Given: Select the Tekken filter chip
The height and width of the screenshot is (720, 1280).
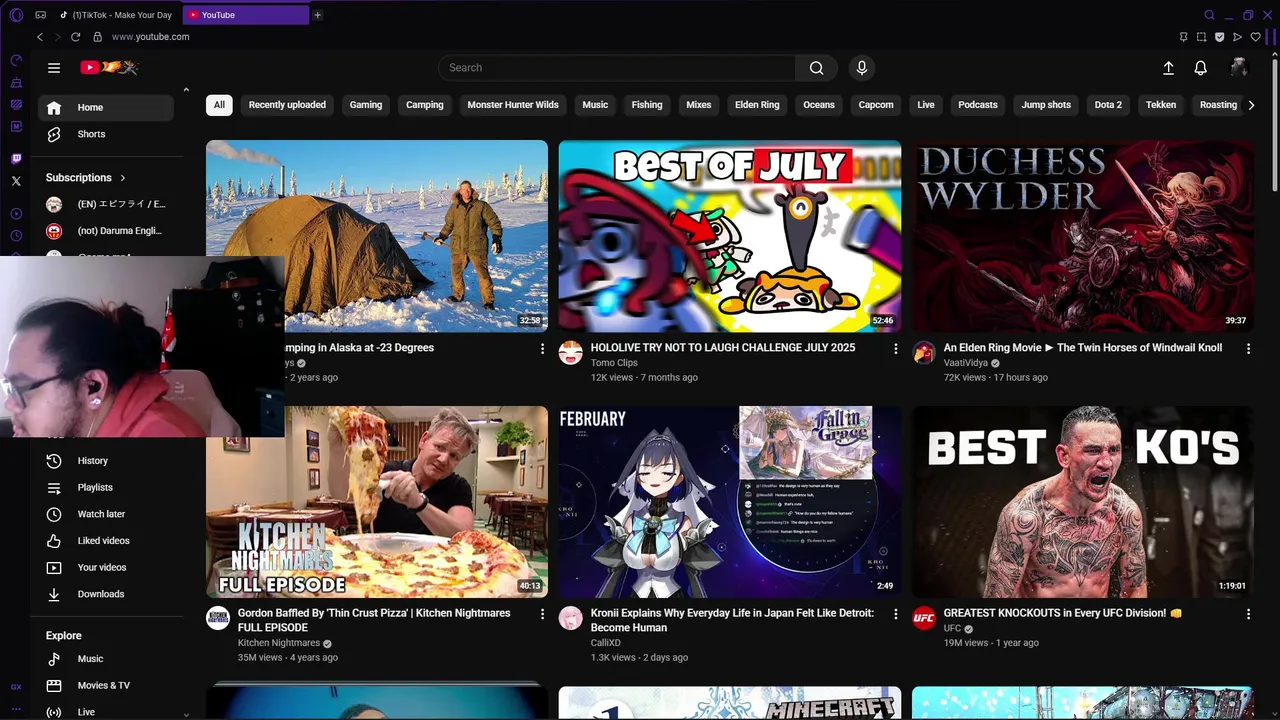Looking at the screenshot, I should coord(1161,105).
